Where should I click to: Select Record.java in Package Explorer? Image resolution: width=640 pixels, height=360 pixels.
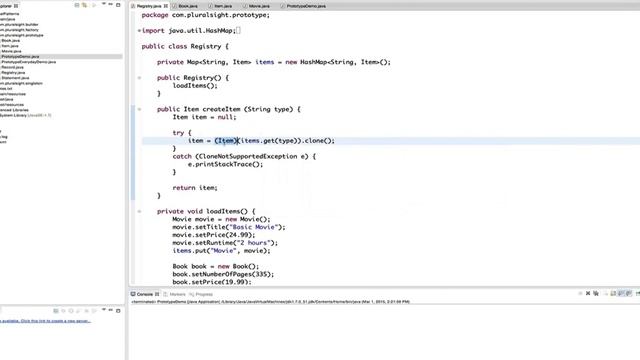click(12, 67)
